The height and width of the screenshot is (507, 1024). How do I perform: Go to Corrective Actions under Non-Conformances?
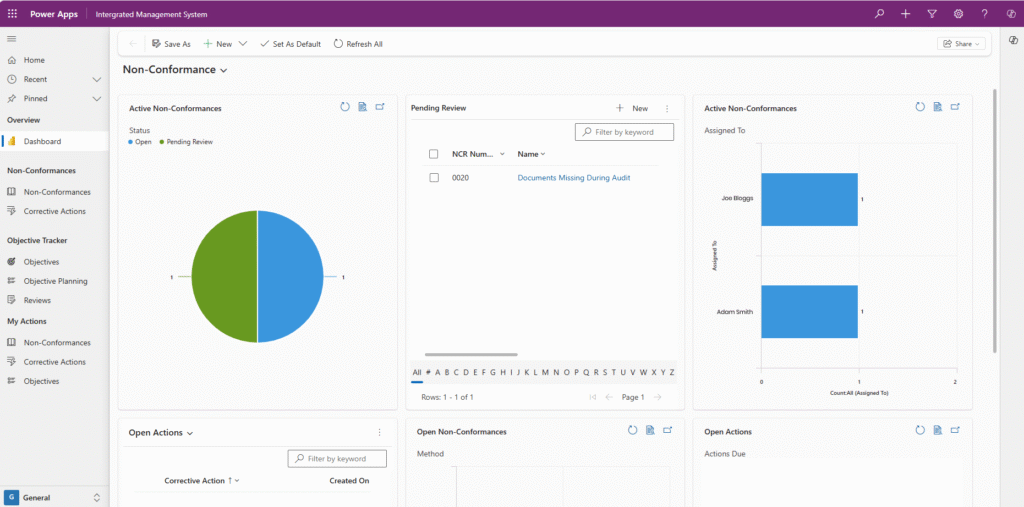[55, 211]
